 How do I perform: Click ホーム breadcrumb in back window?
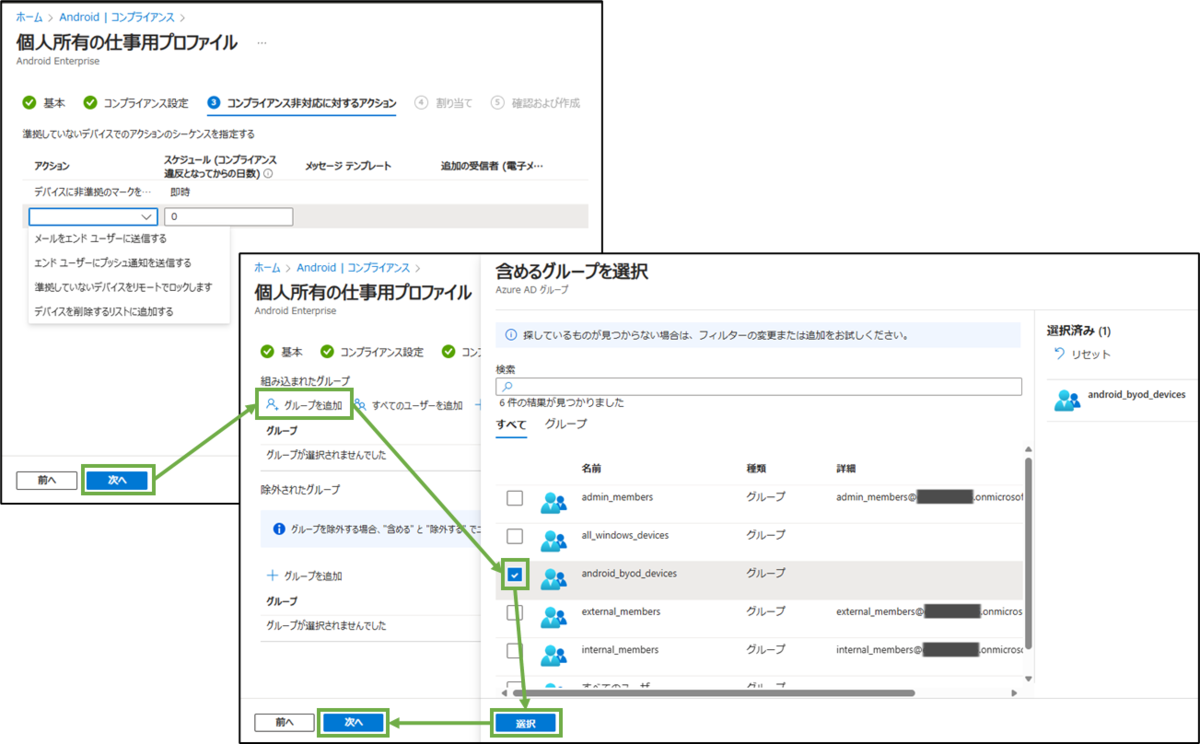click(x=29, y=17)
